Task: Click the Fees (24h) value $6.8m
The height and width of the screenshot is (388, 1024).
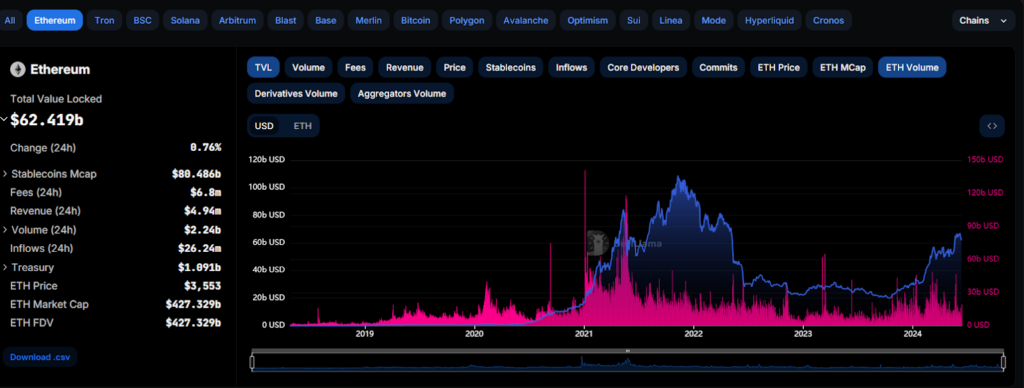Action: coord(206,193)
